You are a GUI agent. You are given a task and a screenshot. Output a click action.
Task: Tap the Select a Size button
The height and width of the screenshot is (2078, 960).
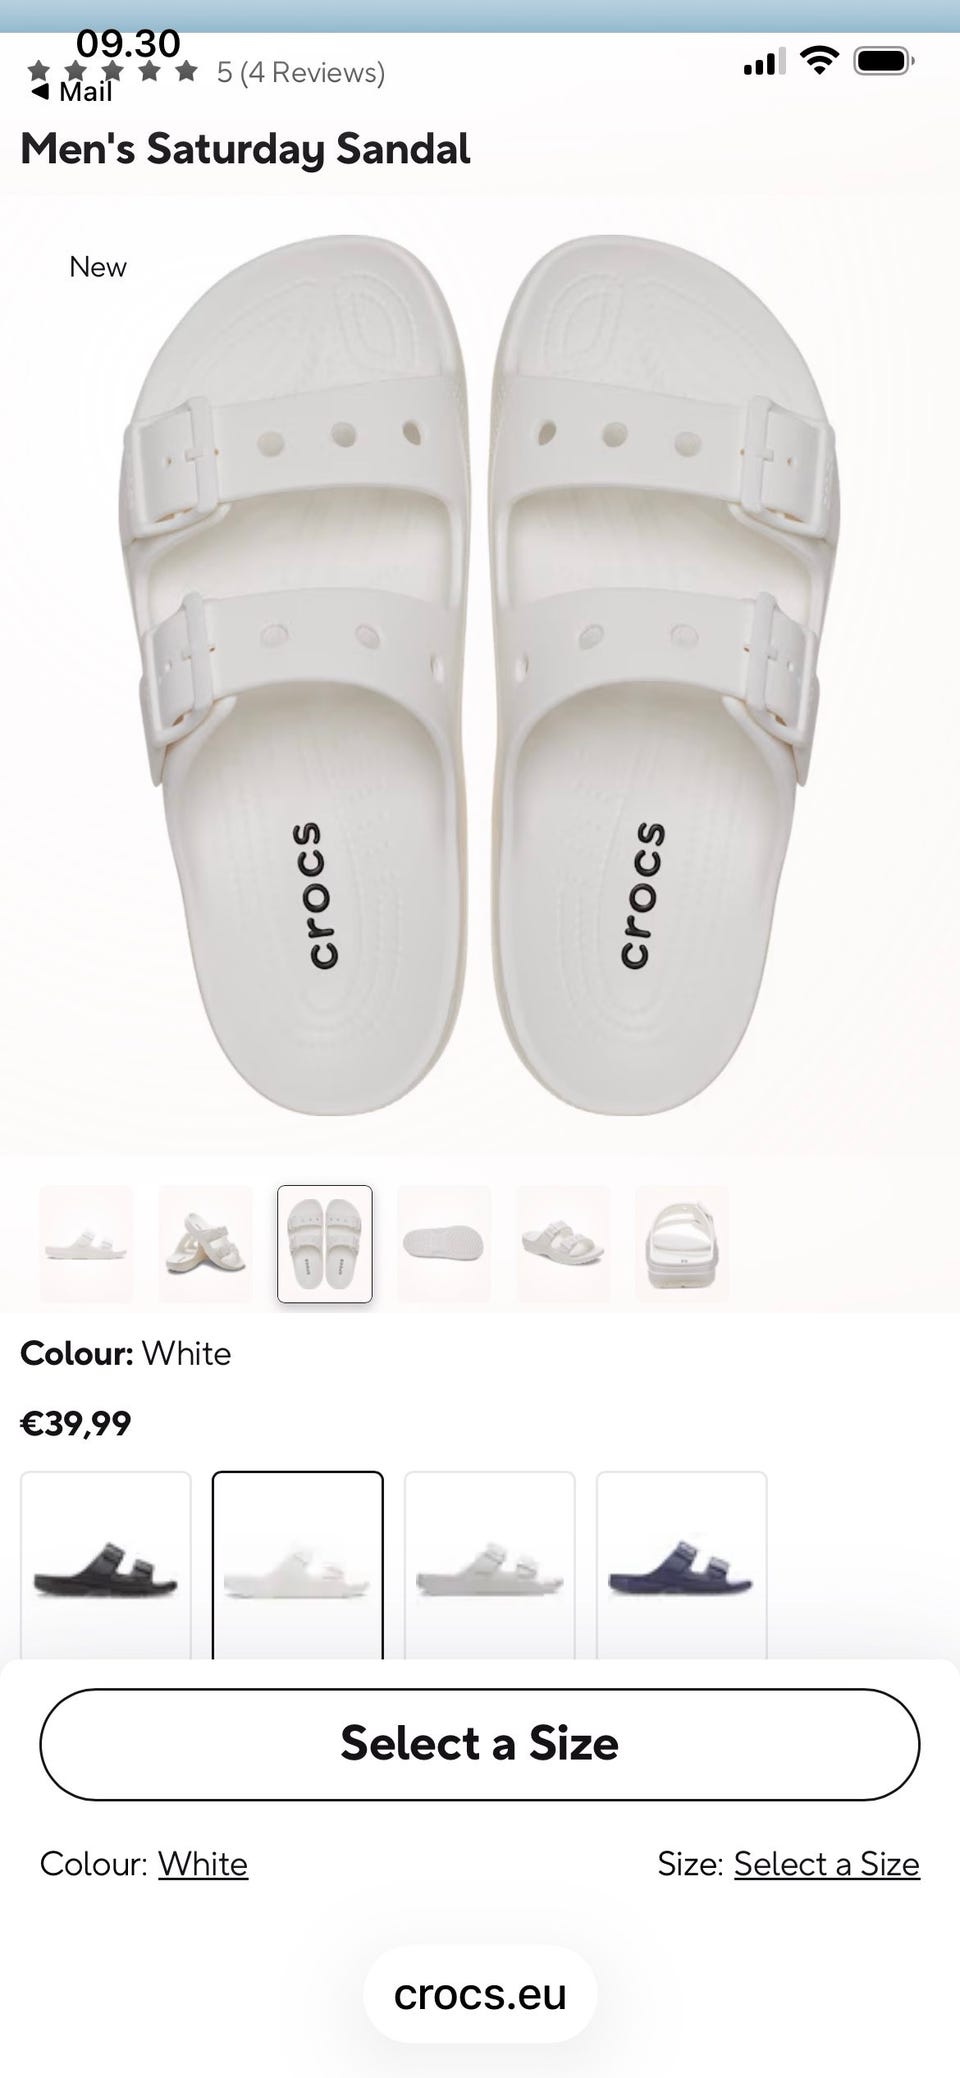coord(480,1744)
